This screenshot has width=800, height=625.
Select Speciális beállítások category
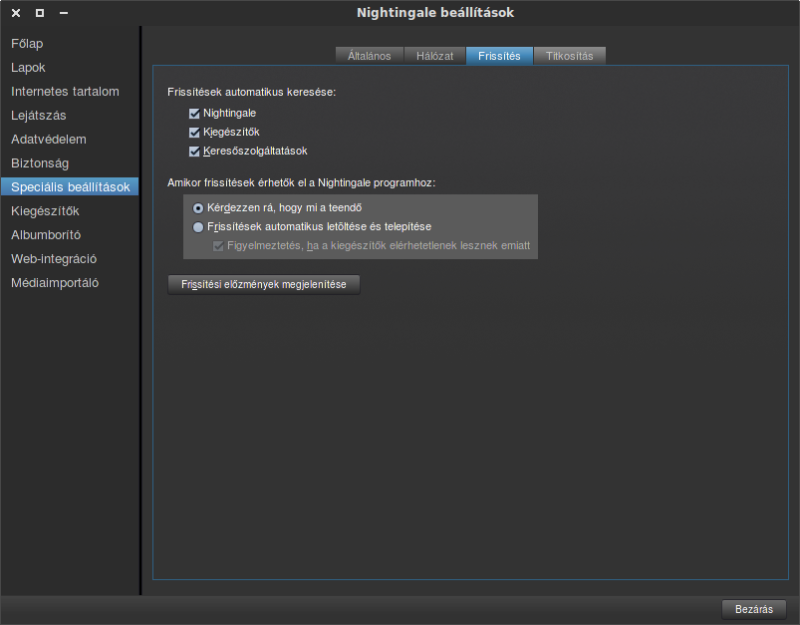tap(70, 187)
